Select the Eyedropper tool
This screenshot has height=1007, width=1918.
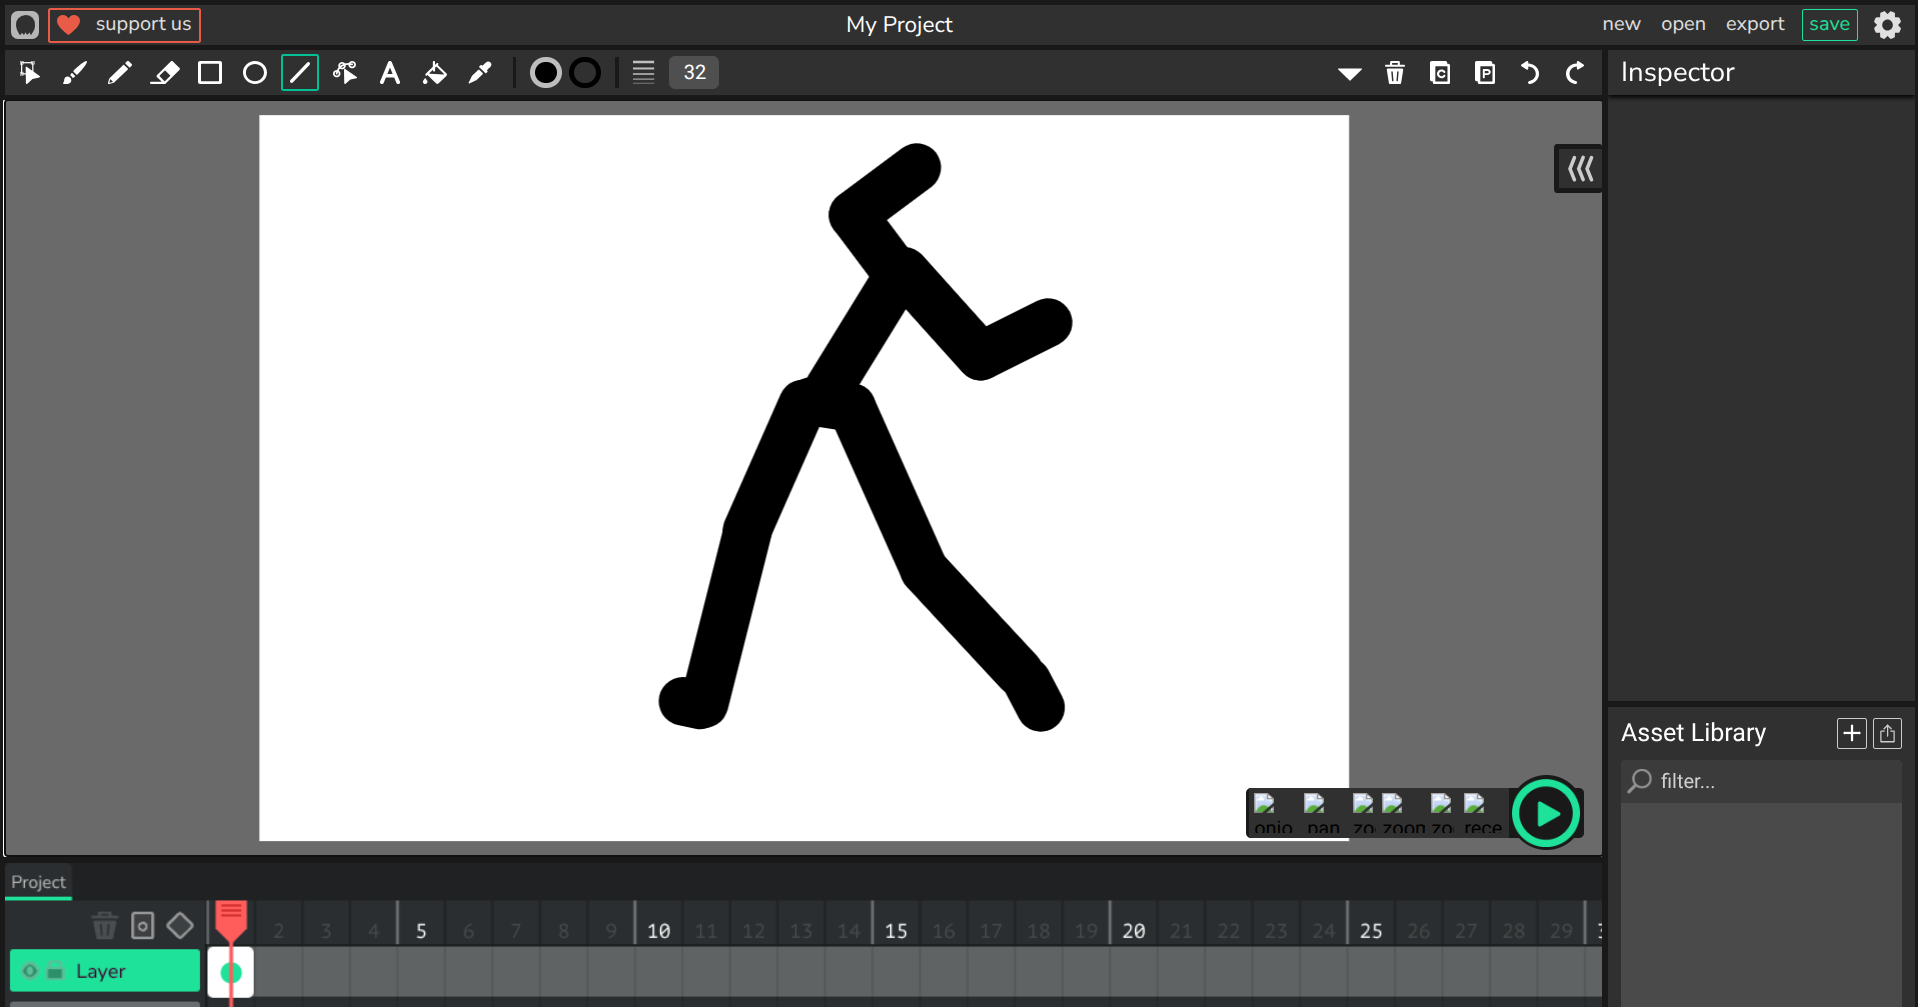[x=480, y=73]
